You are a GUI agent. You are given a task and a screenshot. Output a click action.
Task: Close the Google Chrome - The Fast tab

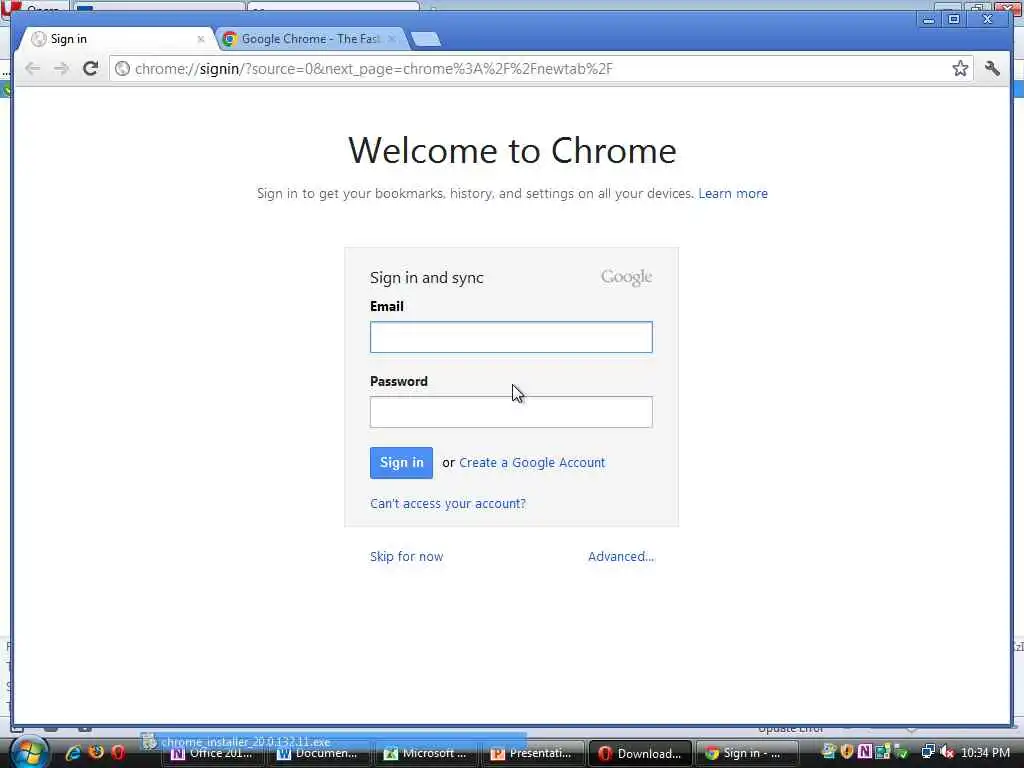[x=391, y=39]
